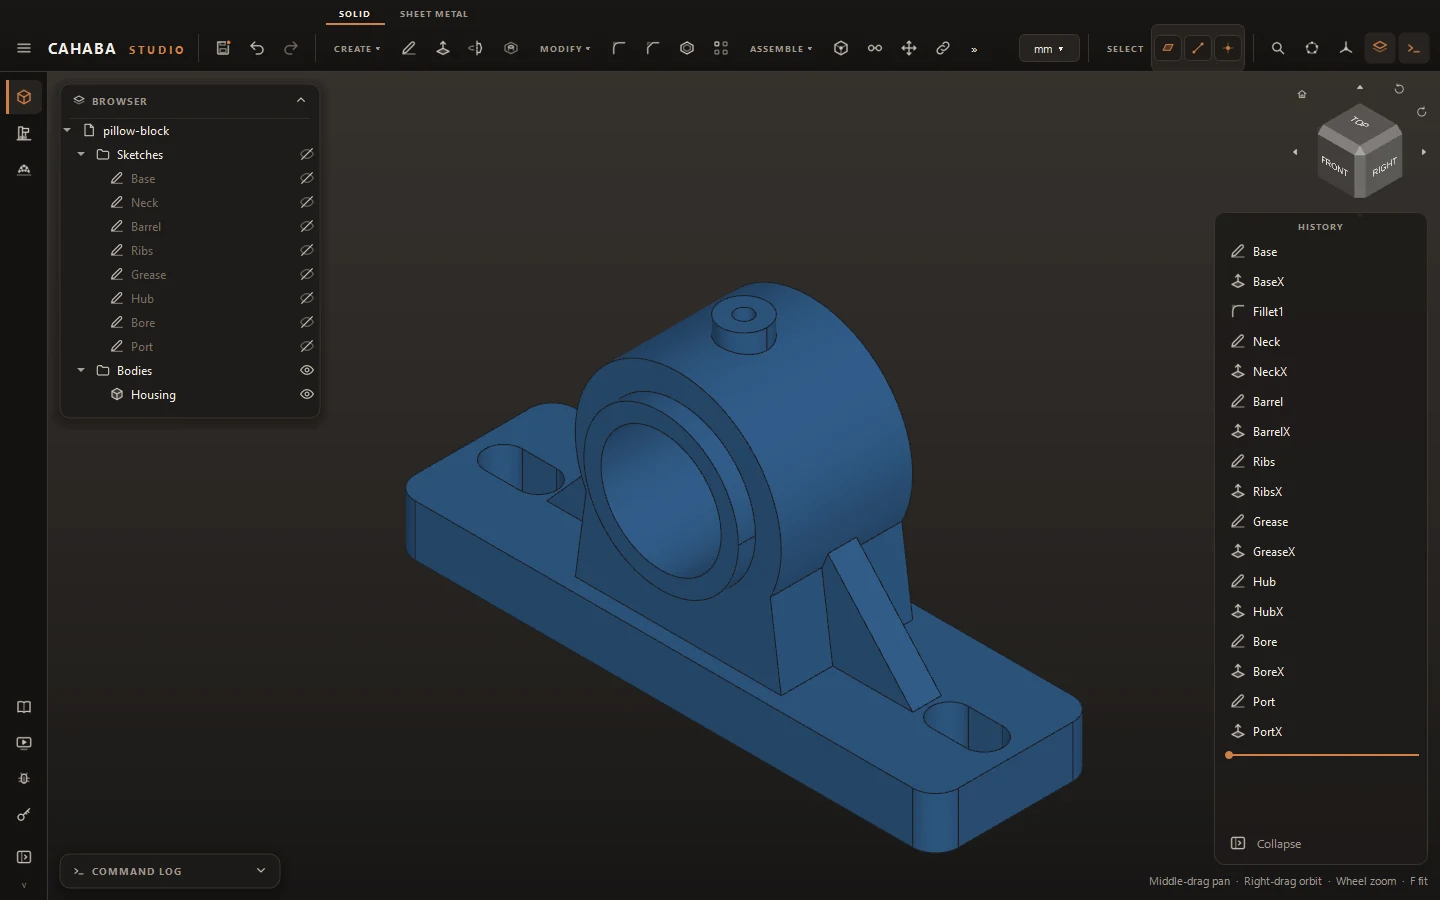This screenshot has width=1440, height=900.
Task: Select the fillet tool icon
Action: click(x=619, y=48)
